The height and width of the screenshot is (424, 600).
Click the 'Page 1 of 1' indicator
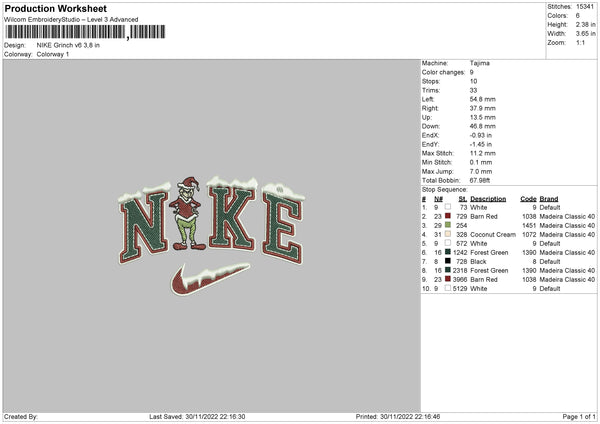pyautogui.click(x=579, y=416)
